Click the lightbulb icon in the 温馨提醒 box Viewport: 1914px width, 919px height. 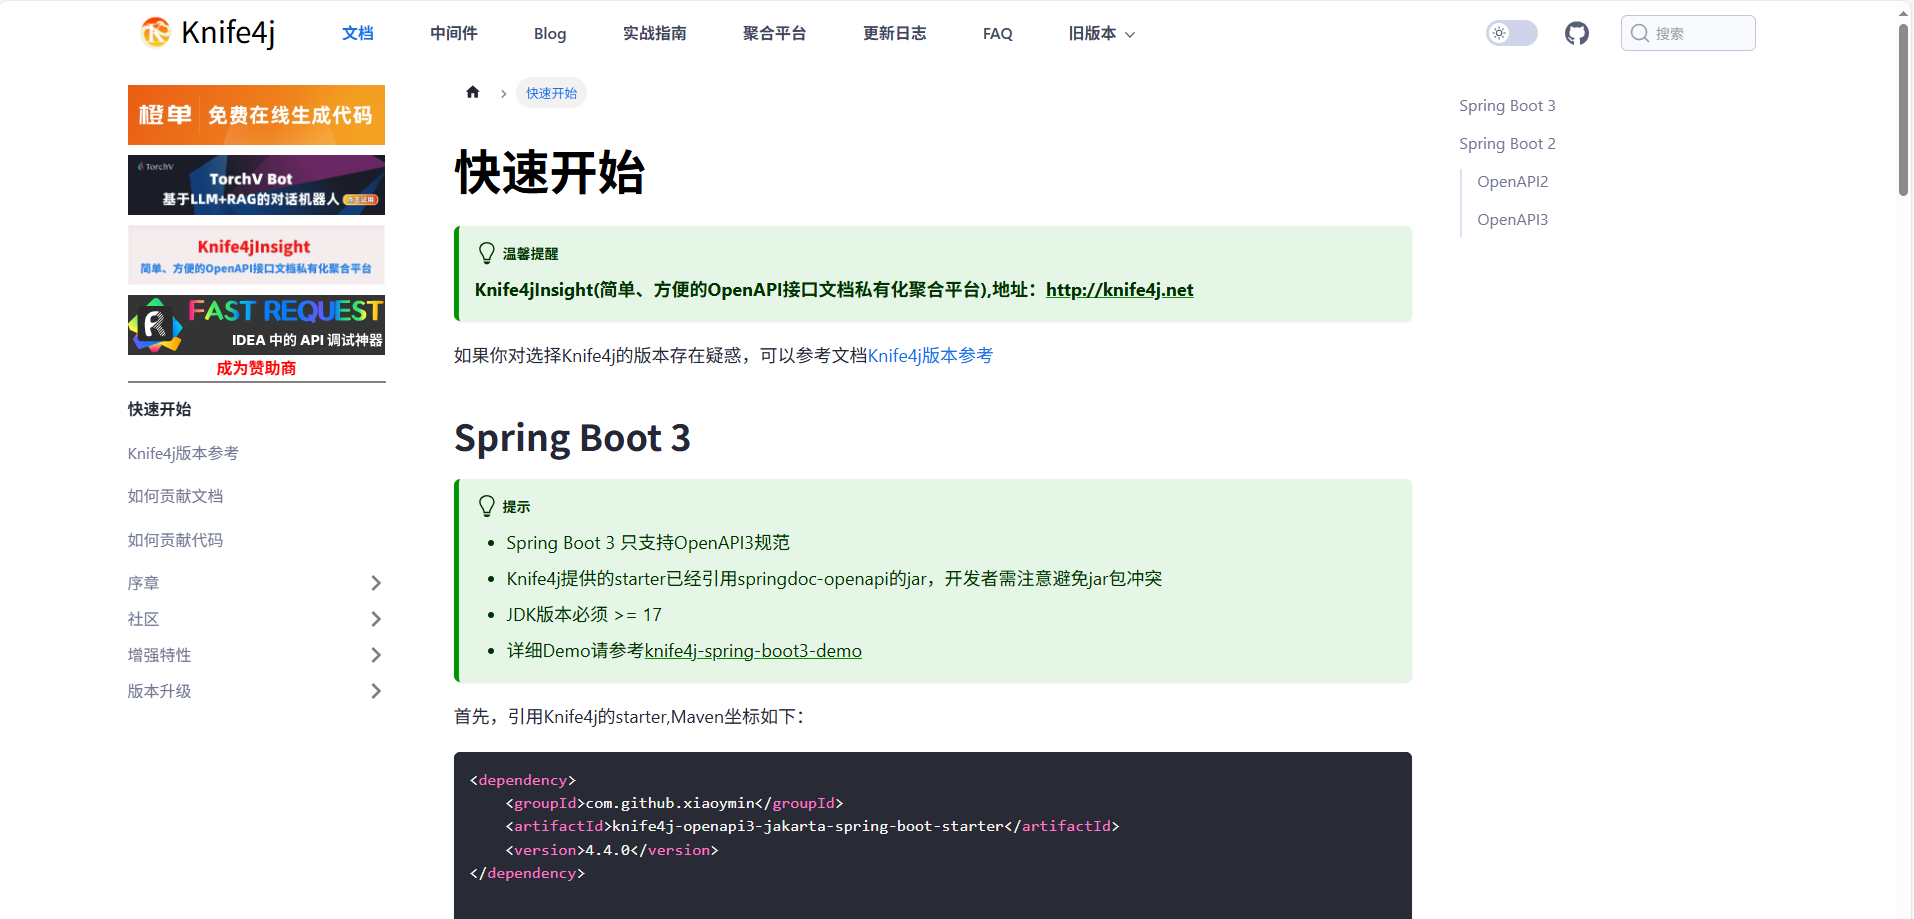tap(486, 253)
